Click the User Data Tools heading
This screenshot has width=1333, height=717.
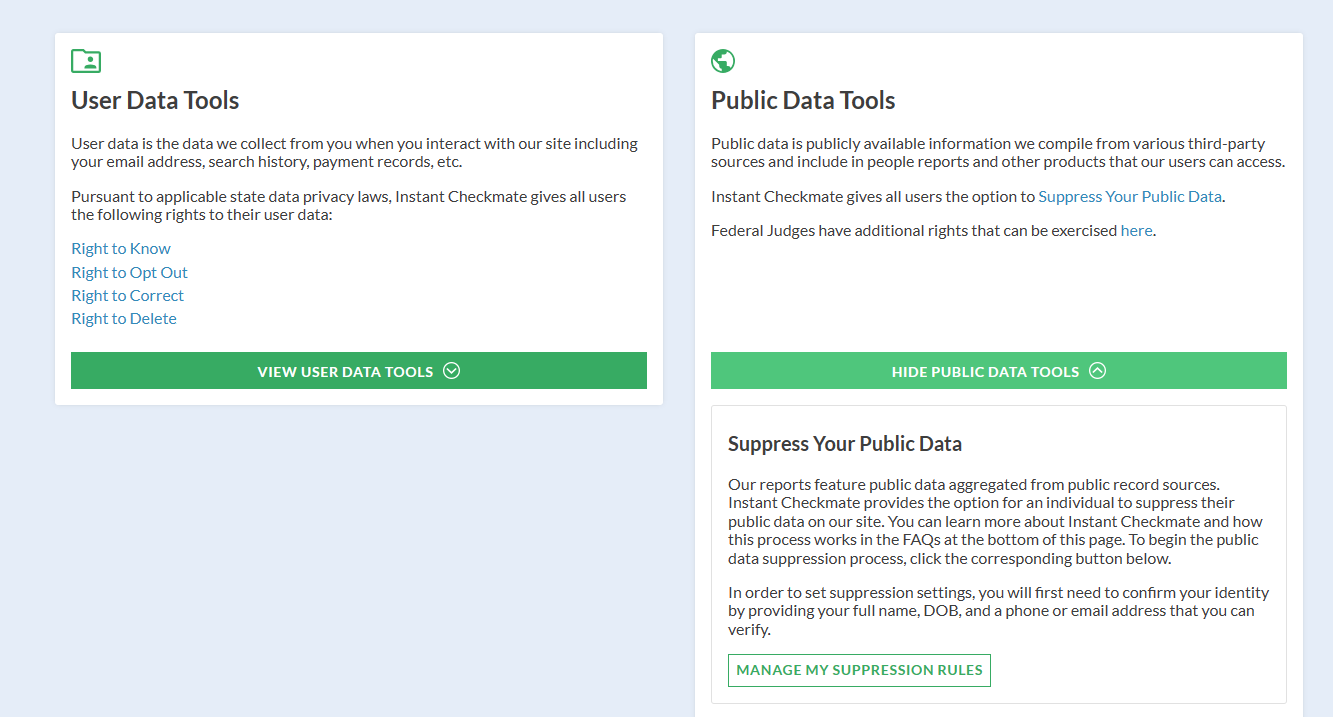(155, 101)
